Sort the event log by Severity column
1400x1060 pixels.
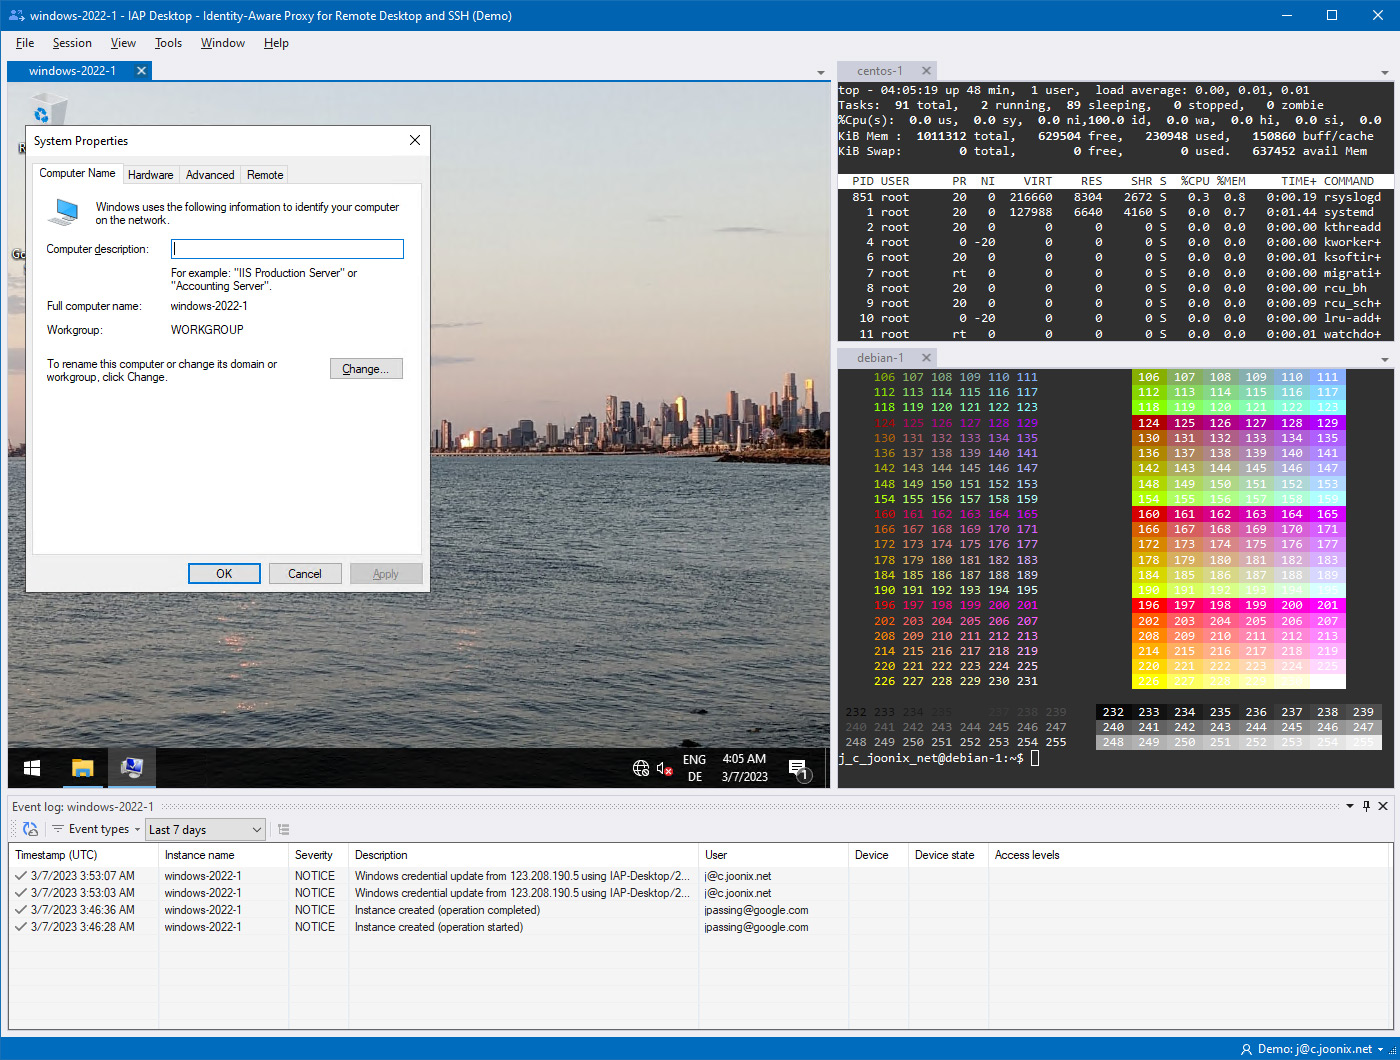[x=318, y=855]
